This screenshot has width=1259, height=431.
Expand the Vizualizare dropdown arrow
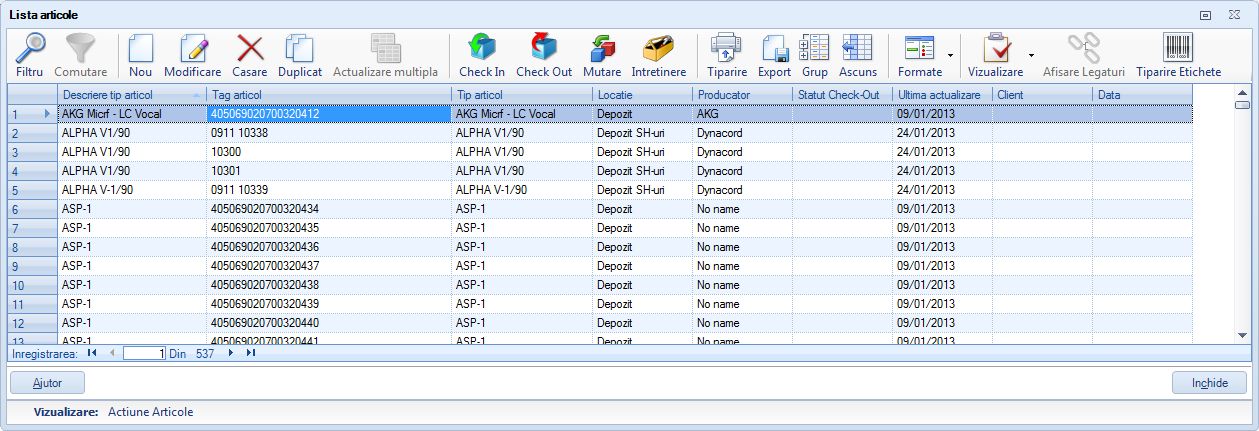point(1031,56)
